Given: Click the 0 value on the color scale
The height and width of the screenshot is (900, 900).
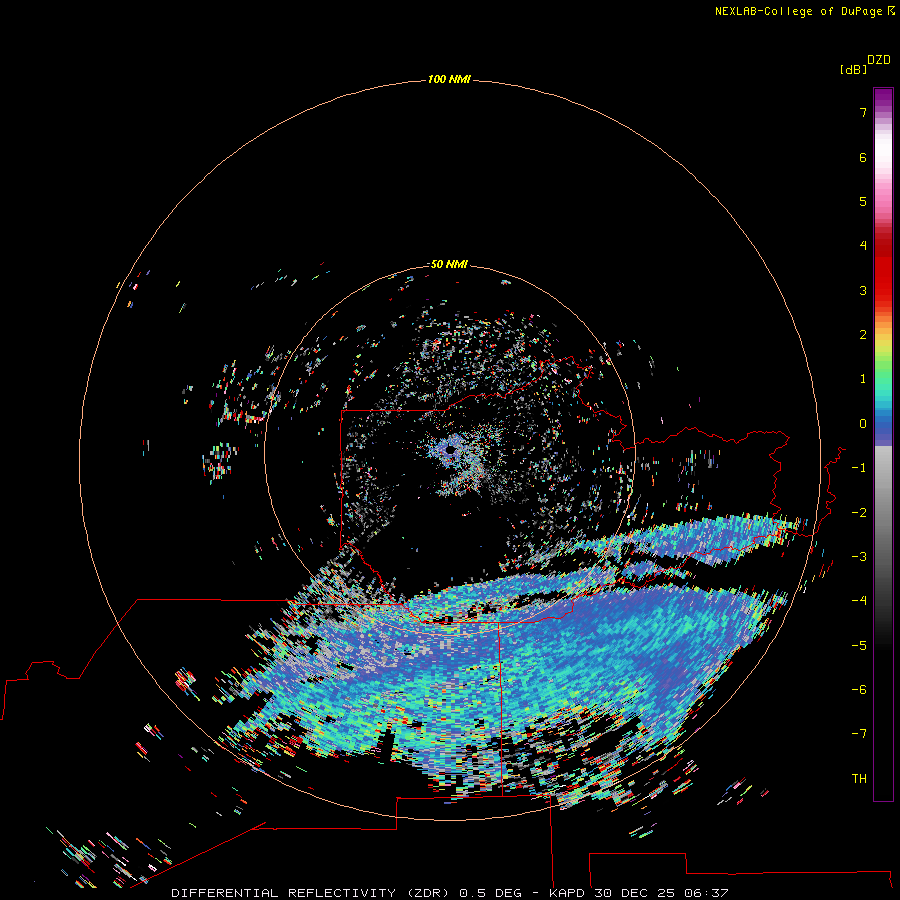Looking at the screenshot, I should (x=863, y=424).
